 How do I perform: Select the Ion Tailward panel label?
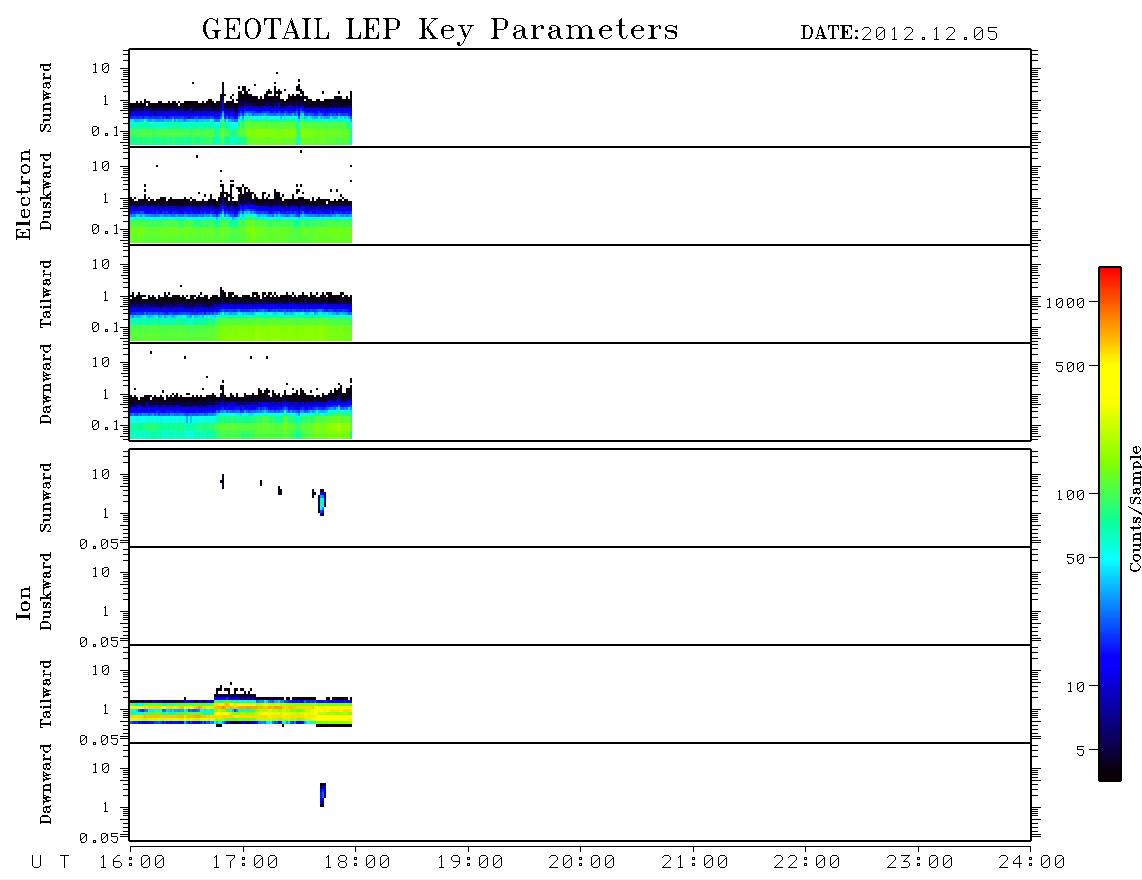point(46,694)
